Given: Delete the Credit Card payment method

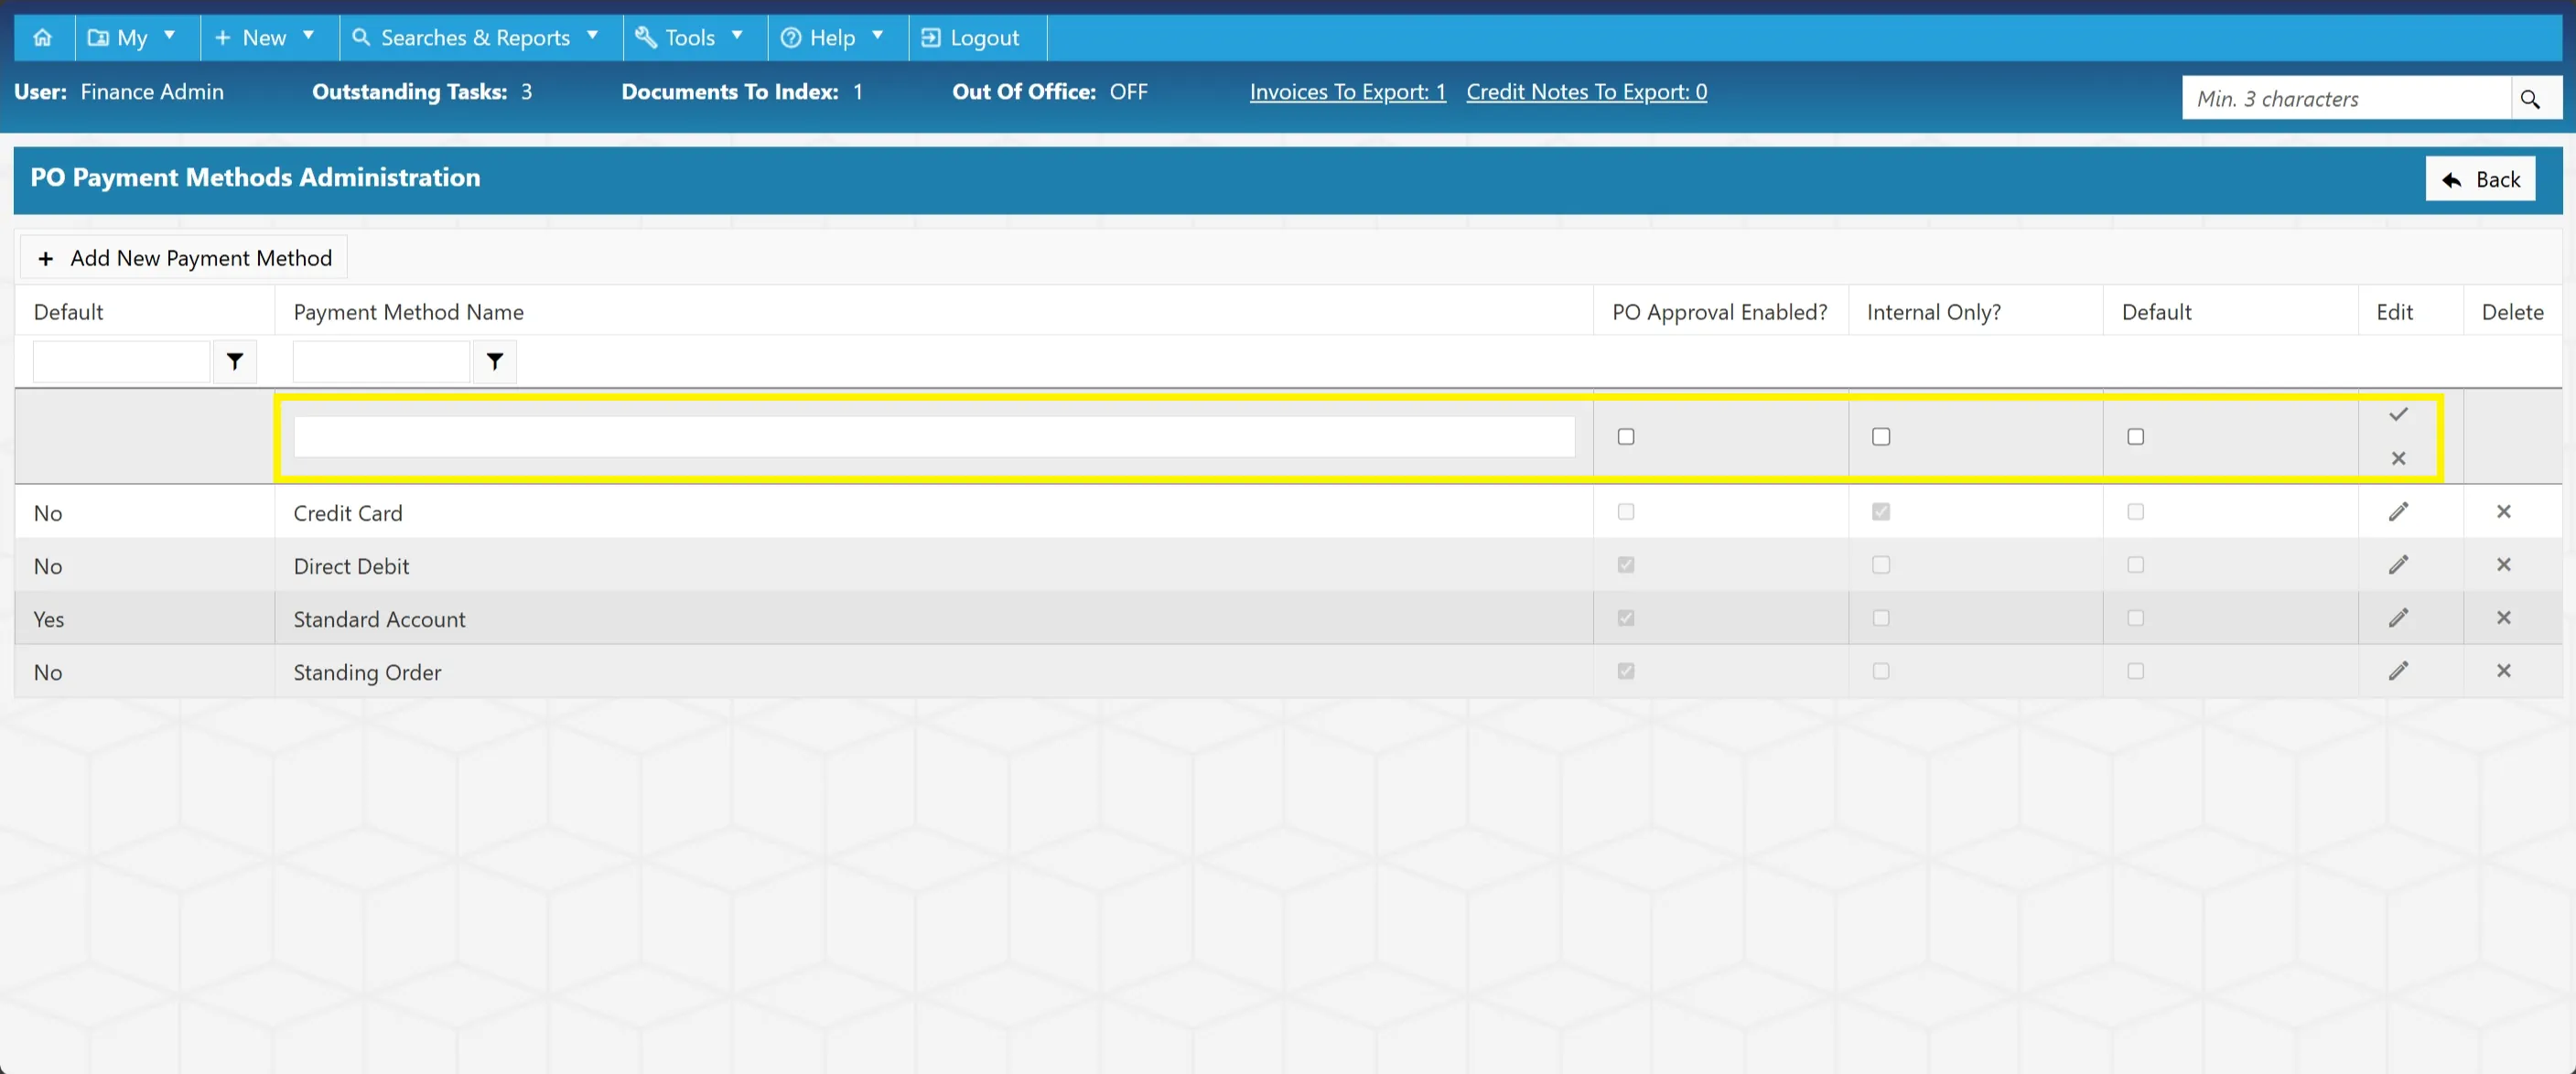Looking at the screenshot, I should point(2503,511).
